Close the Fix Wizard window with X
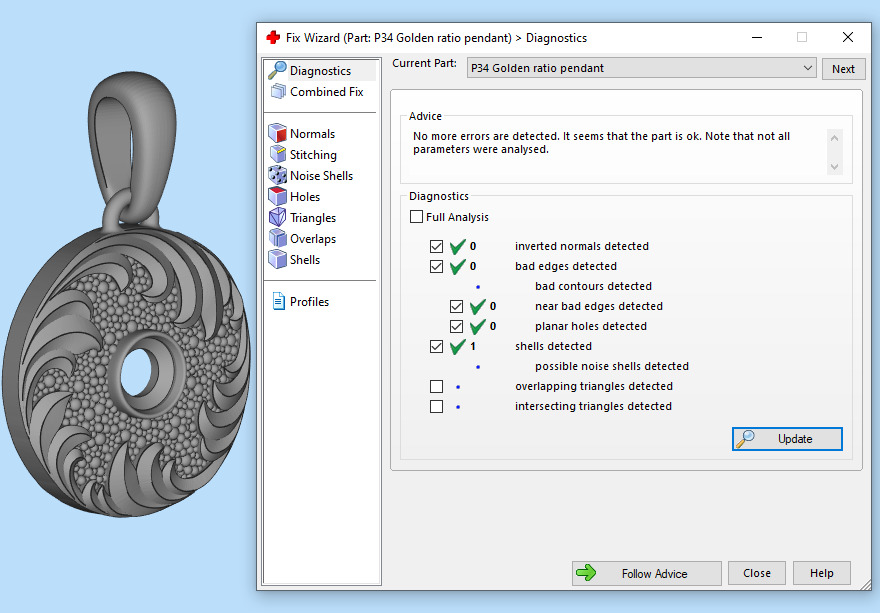This screenshot has height=613, width=880. click(847, 37)
